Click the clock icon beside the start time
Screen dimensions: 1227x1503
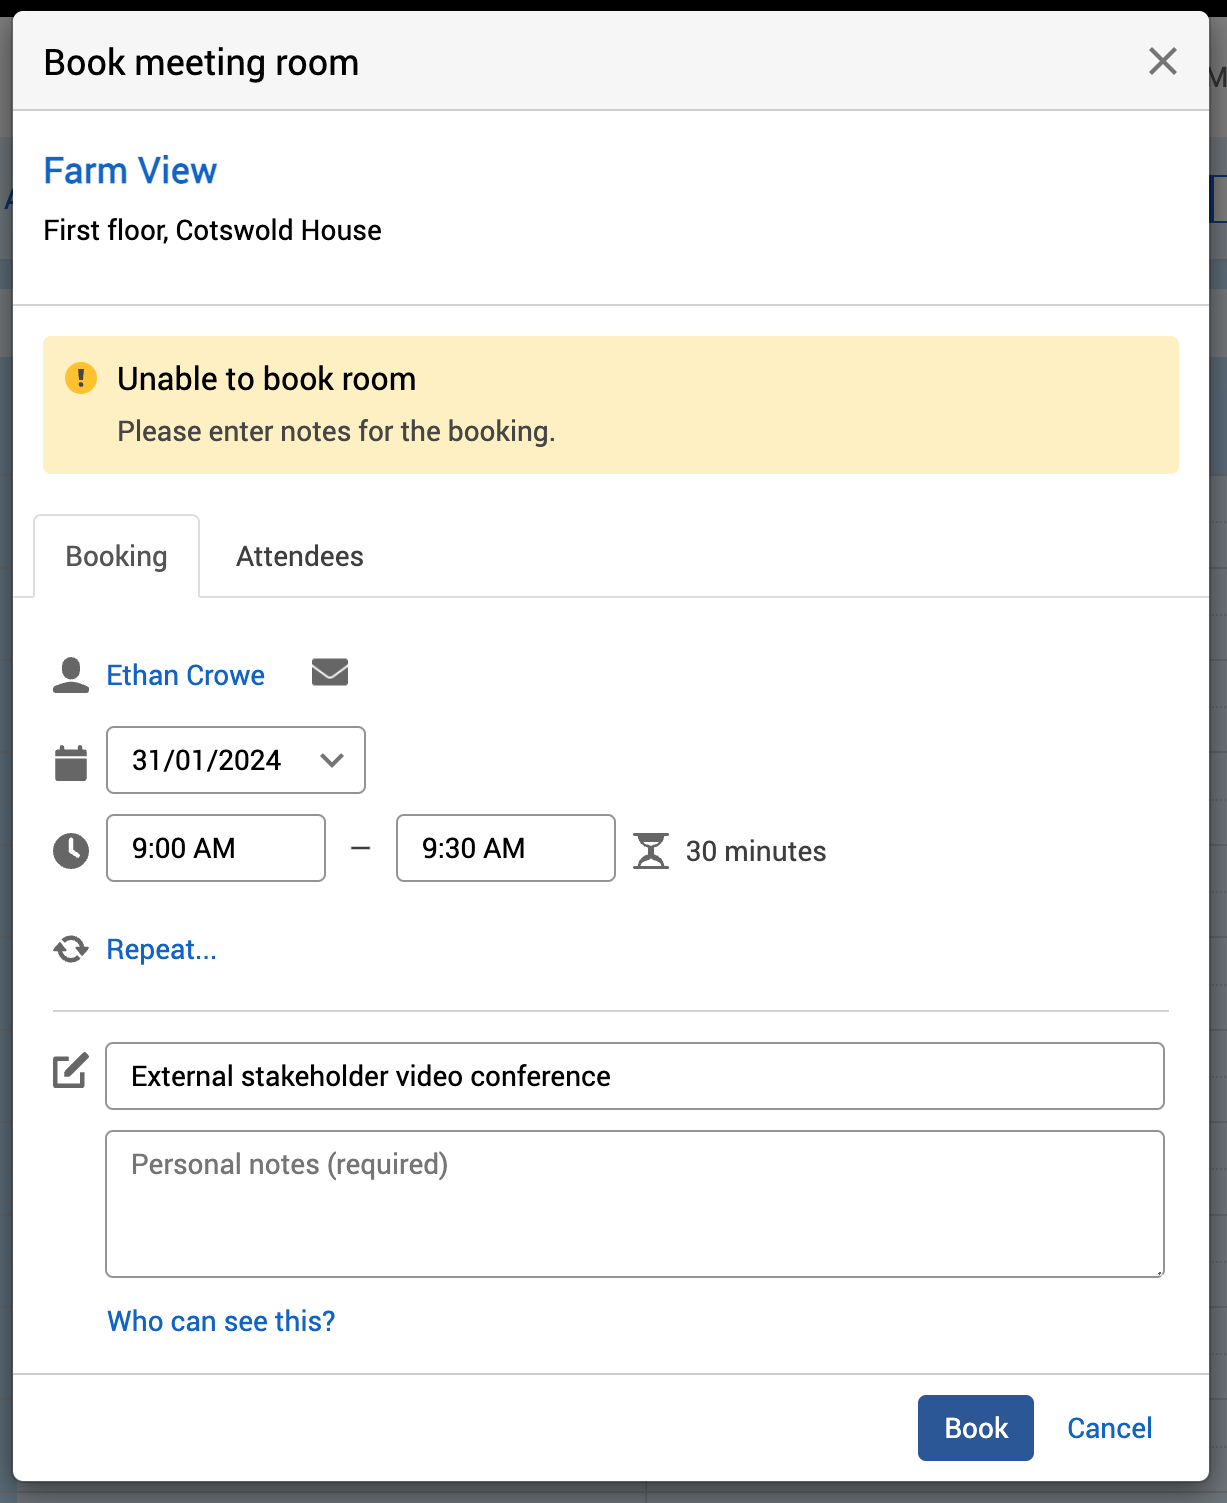71,850
